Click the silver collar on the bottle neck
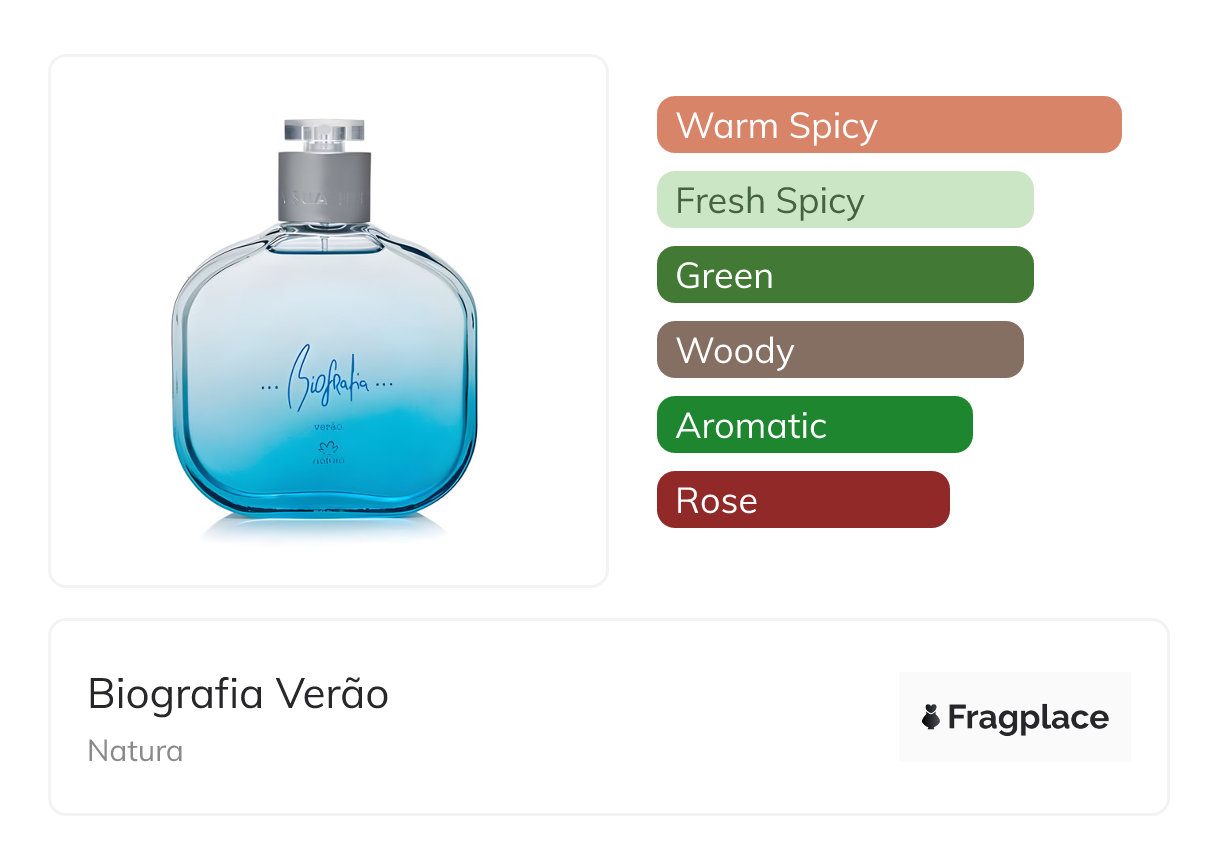This screenshot has width=1218, height=864. click(325, 187)
